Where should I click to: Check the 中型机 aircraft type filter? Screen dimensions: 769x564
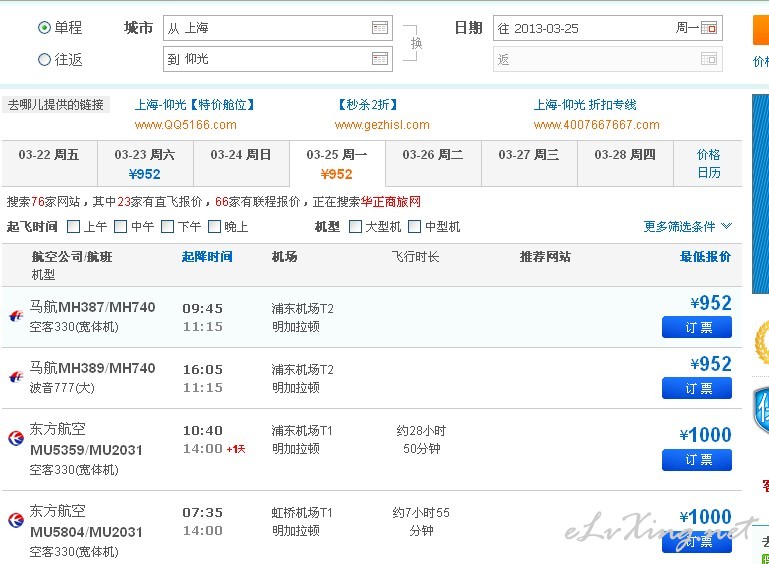tap(414, 227)
